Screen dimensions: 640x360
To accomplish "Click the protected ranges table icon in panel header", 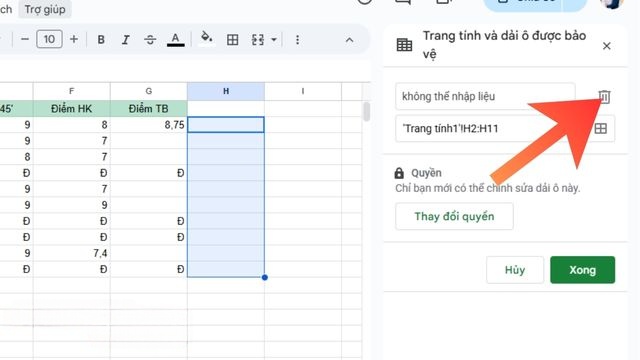I will [404, 44].
